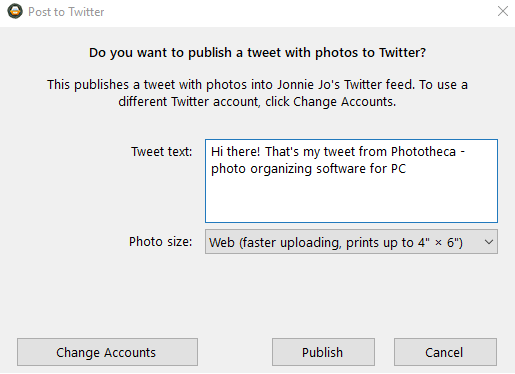Image resolution: width=515 pixels, height=374 pixels.
Task: Click "click Change Accounts" phrase in description text
Action: [x=330, y=102]
